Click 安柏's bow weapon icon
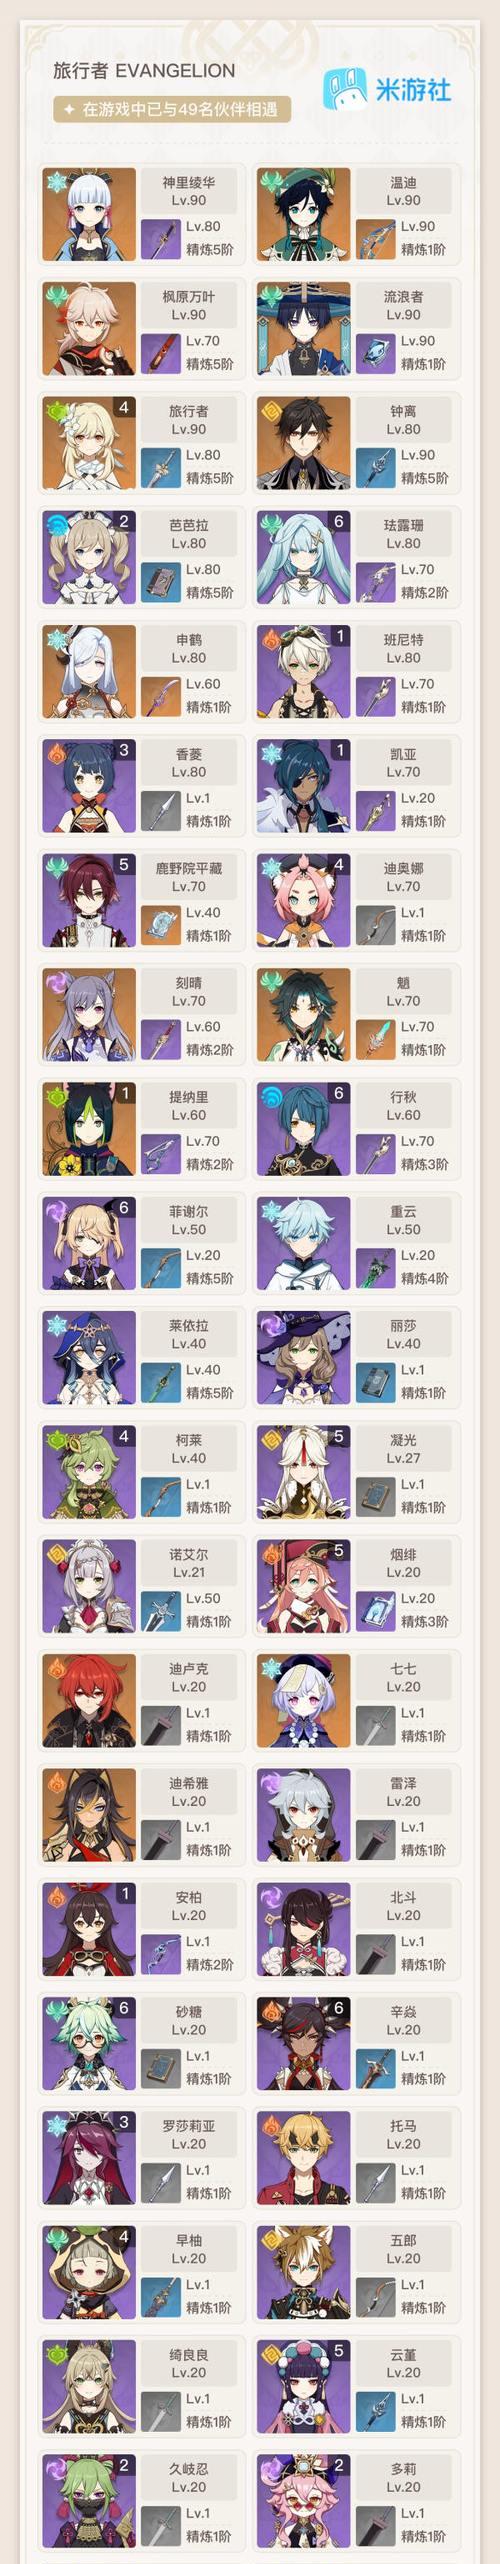 [160, 1953]
